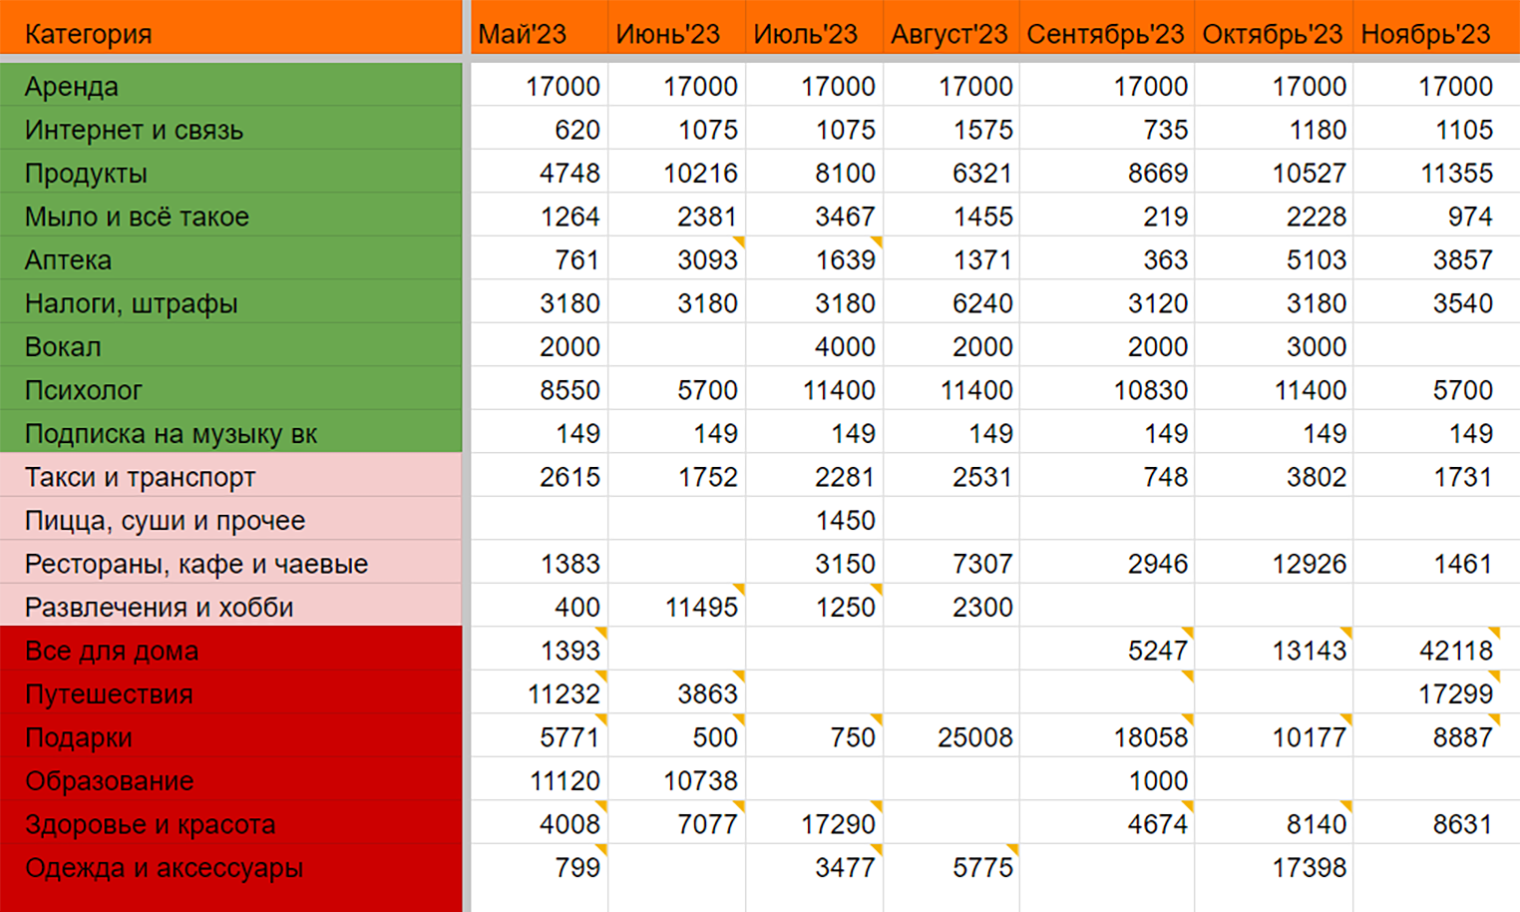Click the Пицца, суши и прочее cell
This screenshot has height=912, width=1520.
pyautogui.click(x=231, y=519)
